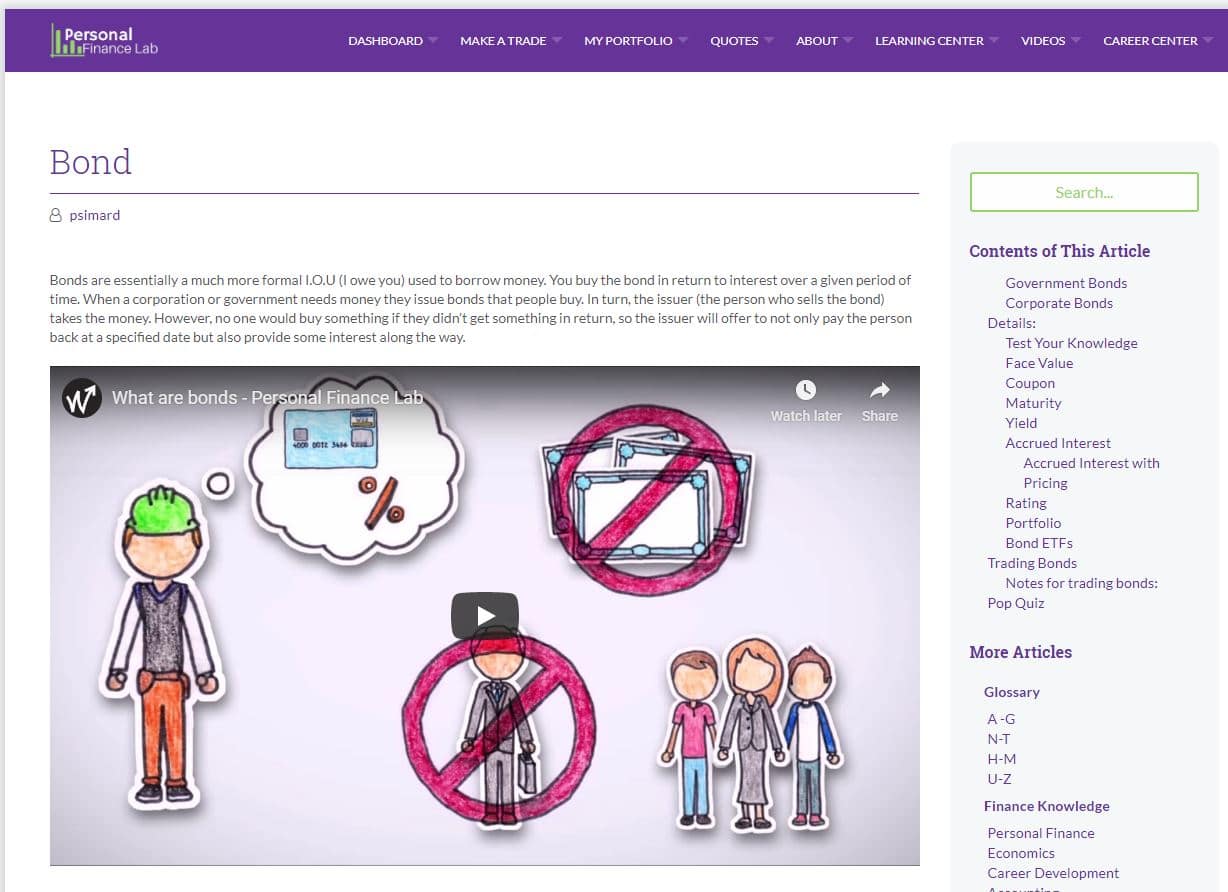Go to the Details: section link
This screenshot has width=1228, height=892.
1012,323
